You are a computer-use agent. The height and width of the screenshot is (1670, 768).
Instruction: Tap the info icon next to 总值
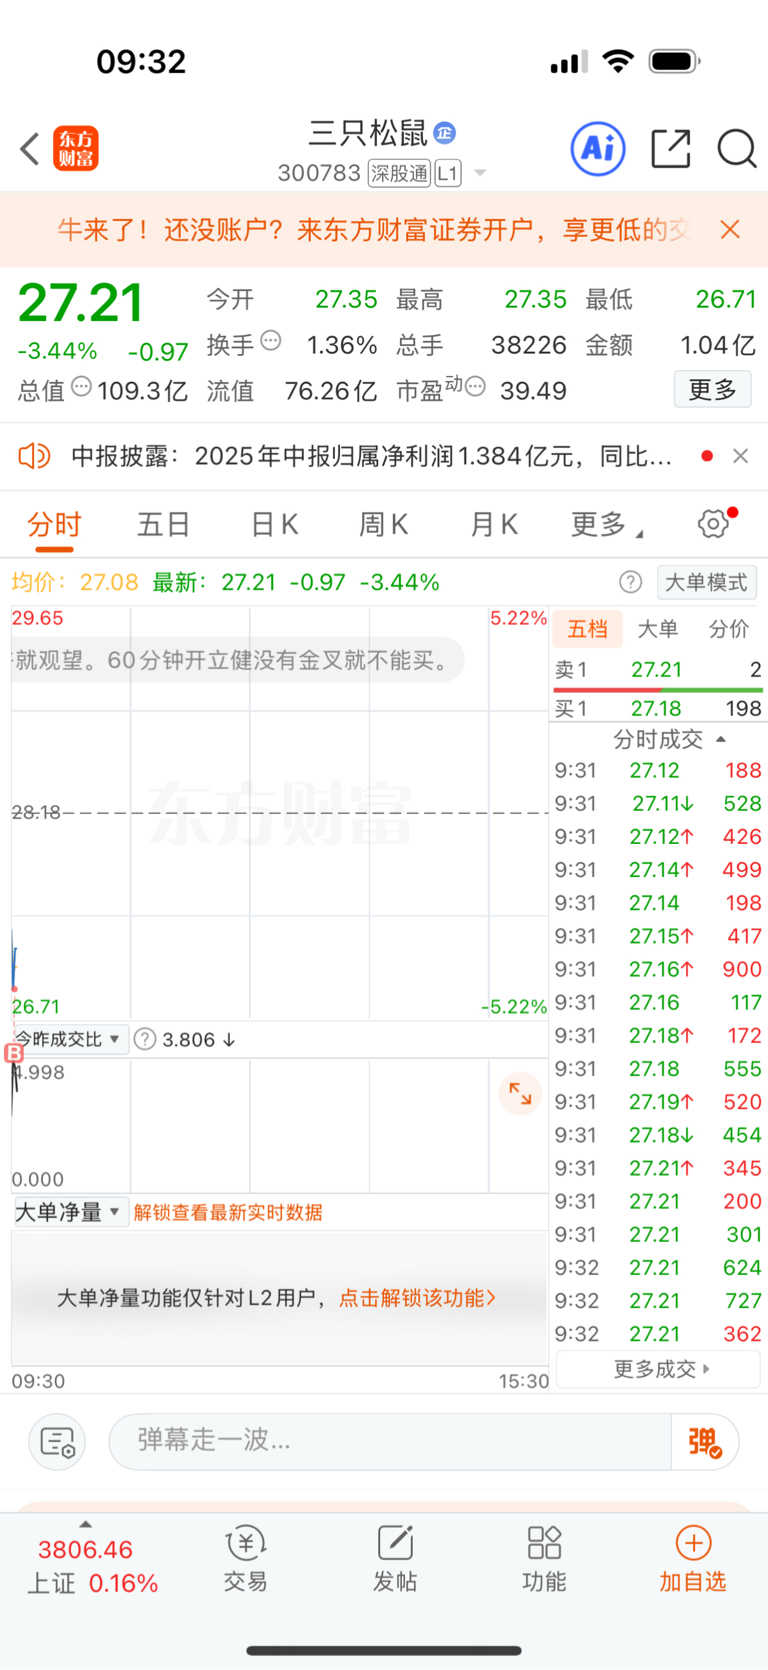pos(82,386)
